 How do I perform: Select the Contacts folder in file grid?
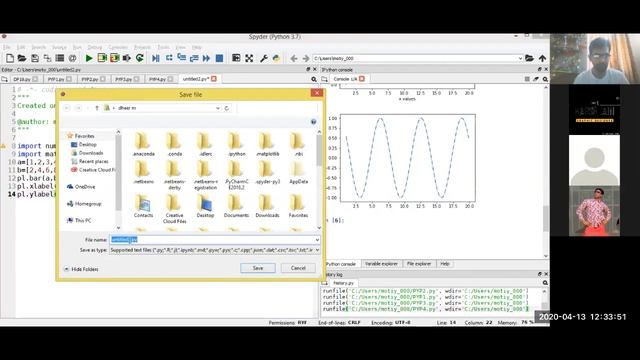(143, 206)
